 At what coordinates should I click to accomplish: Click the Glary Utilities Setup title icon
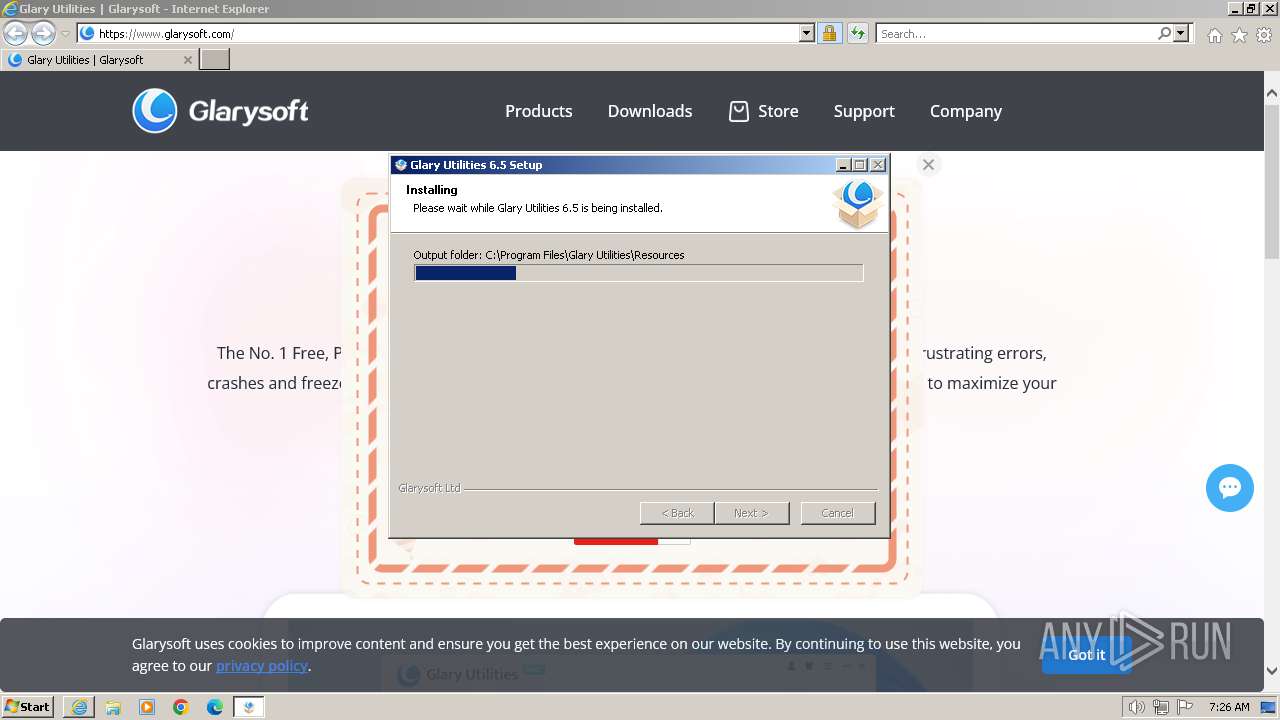point(401,165)
